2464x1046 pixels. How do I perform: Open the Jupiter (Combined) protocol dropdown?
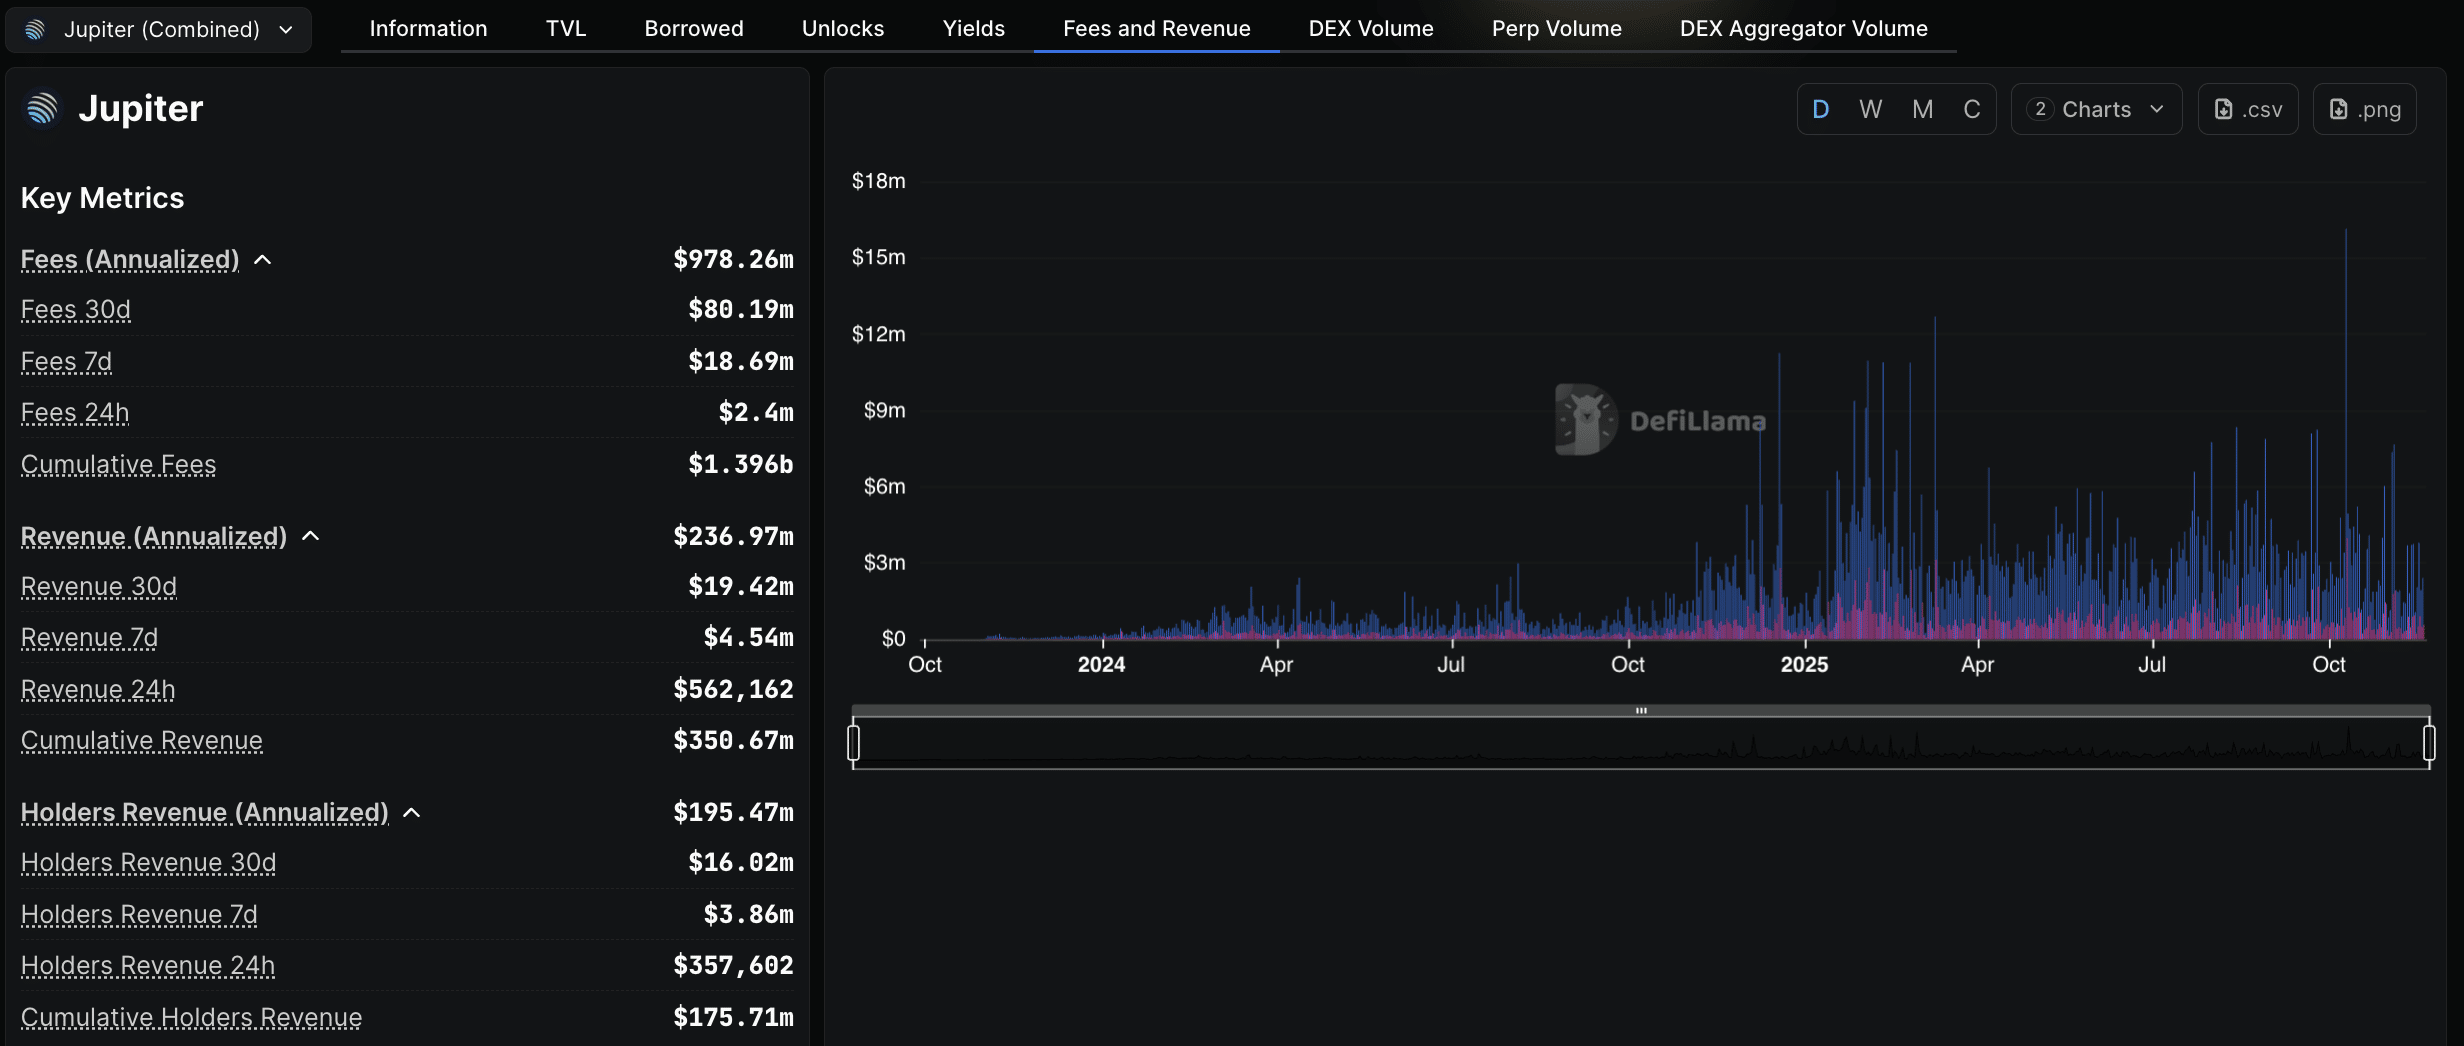point(159,30)
